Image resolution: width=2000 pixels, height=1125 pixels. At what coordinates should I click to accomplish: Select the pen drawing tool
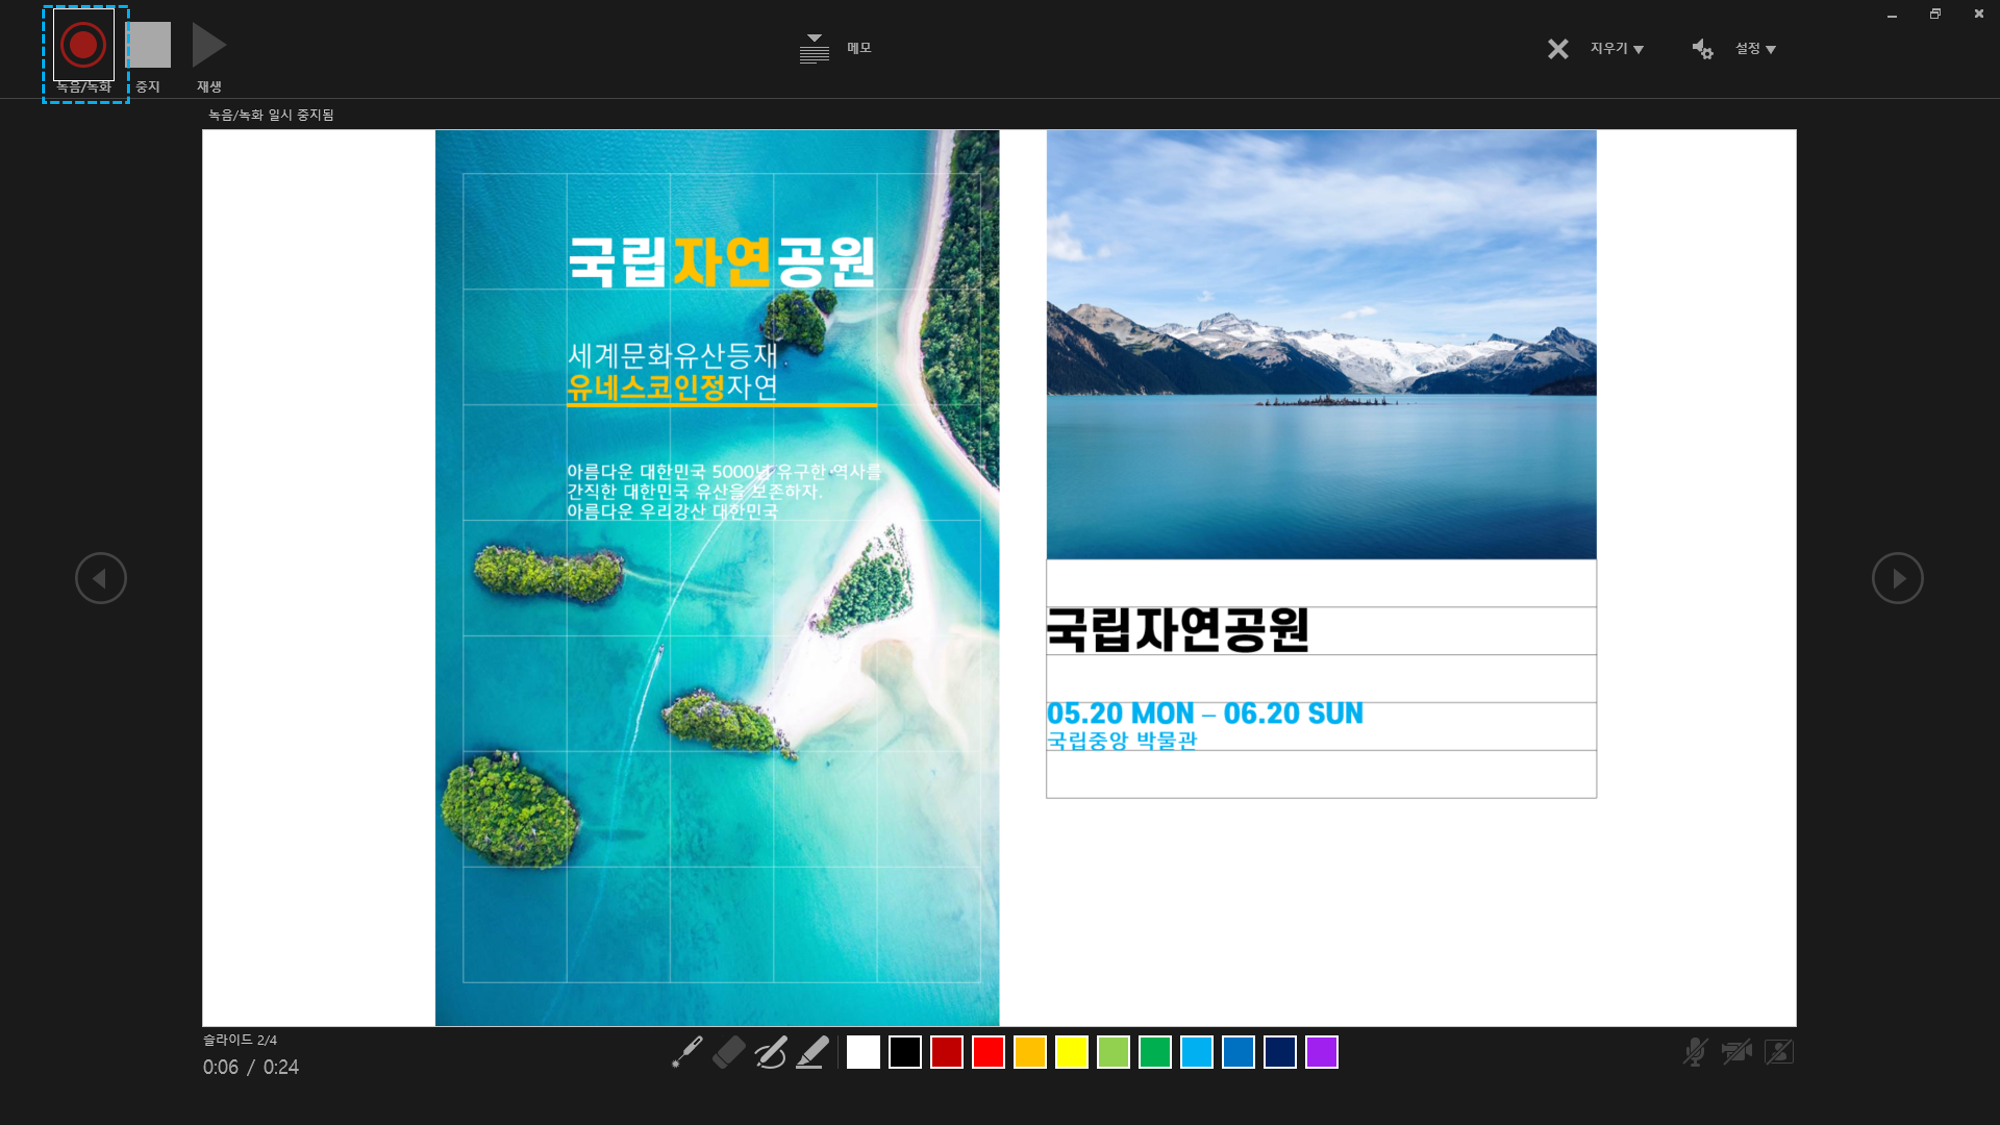(x=771, y=1052)
